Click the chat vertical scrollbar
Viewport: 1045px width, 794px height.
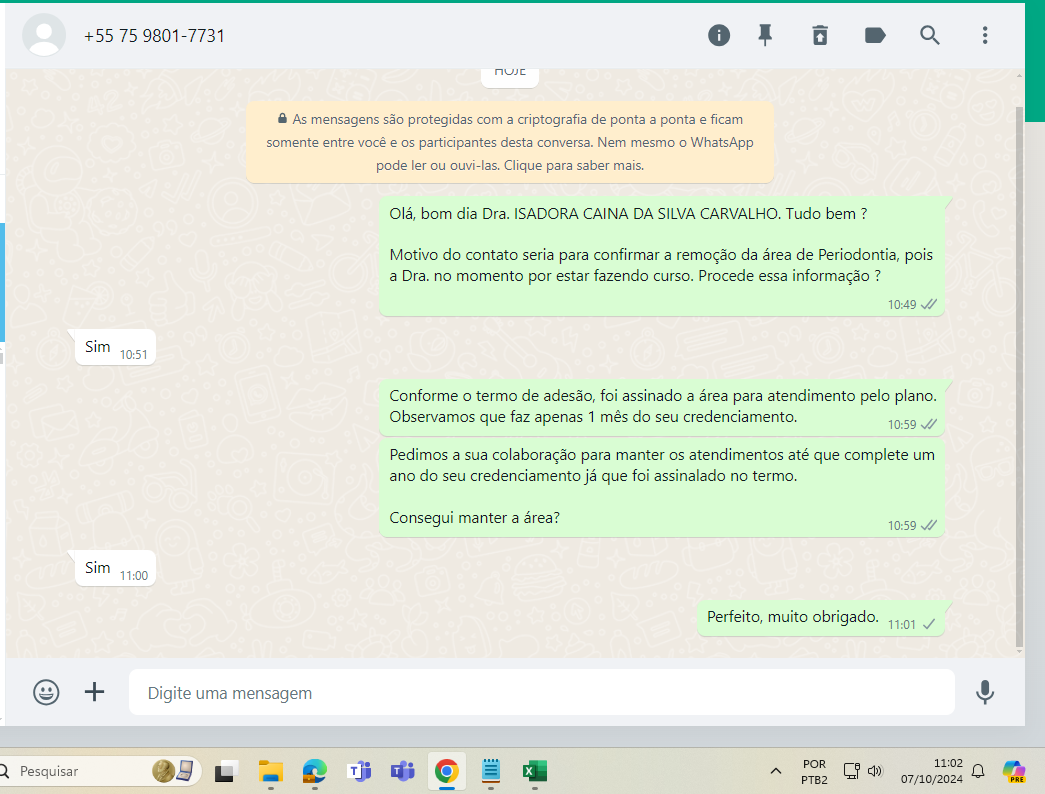pos(1019,377)
